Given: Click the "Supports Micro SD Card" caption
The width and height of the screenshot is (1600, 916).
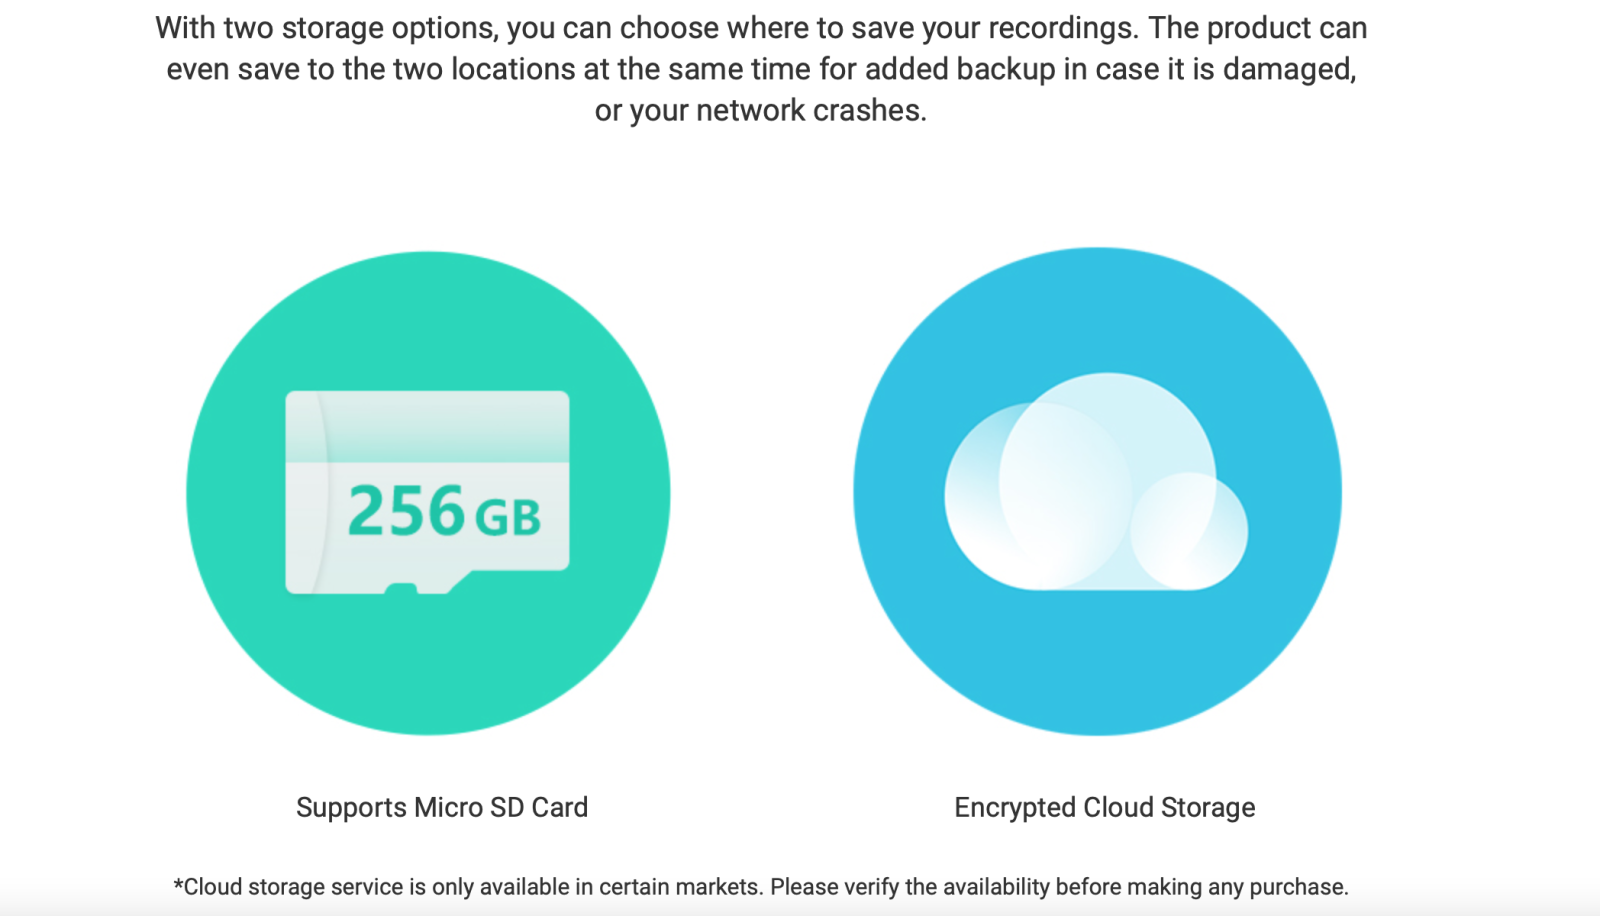Looking at the screenshot, I should [442, 807].
